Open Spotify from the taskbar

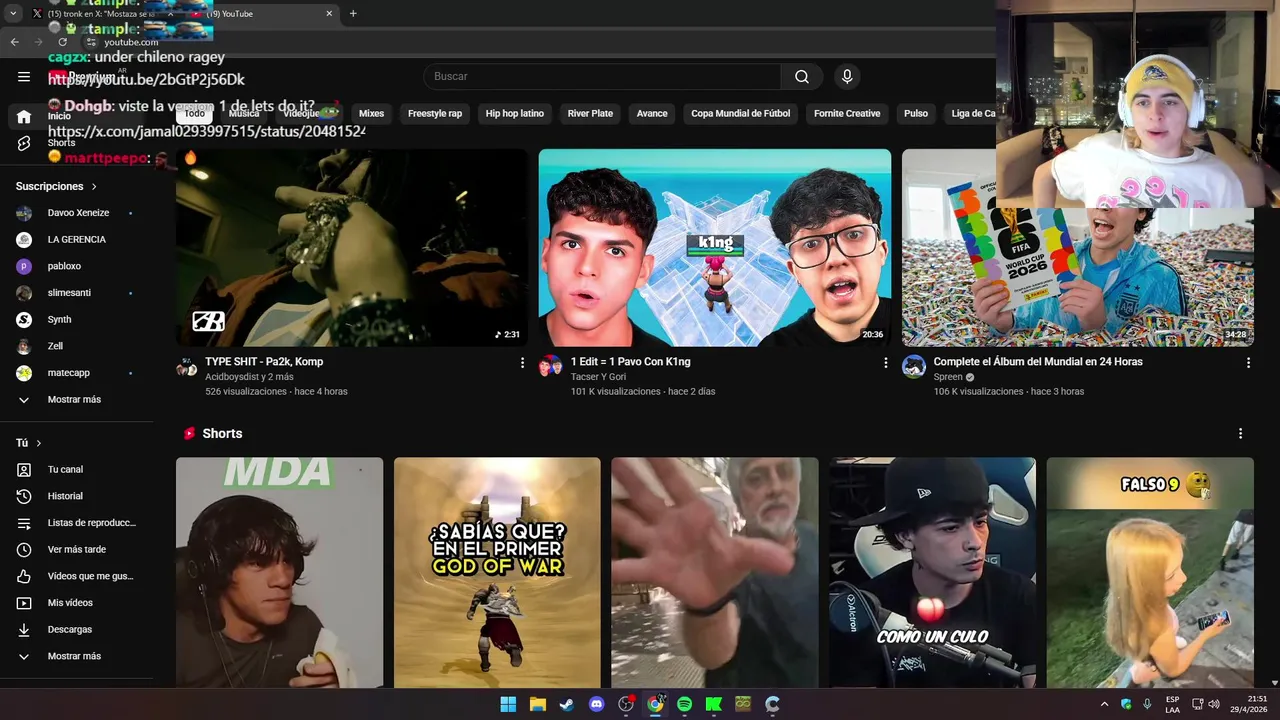pyautogui.click(x=684, y=704)
